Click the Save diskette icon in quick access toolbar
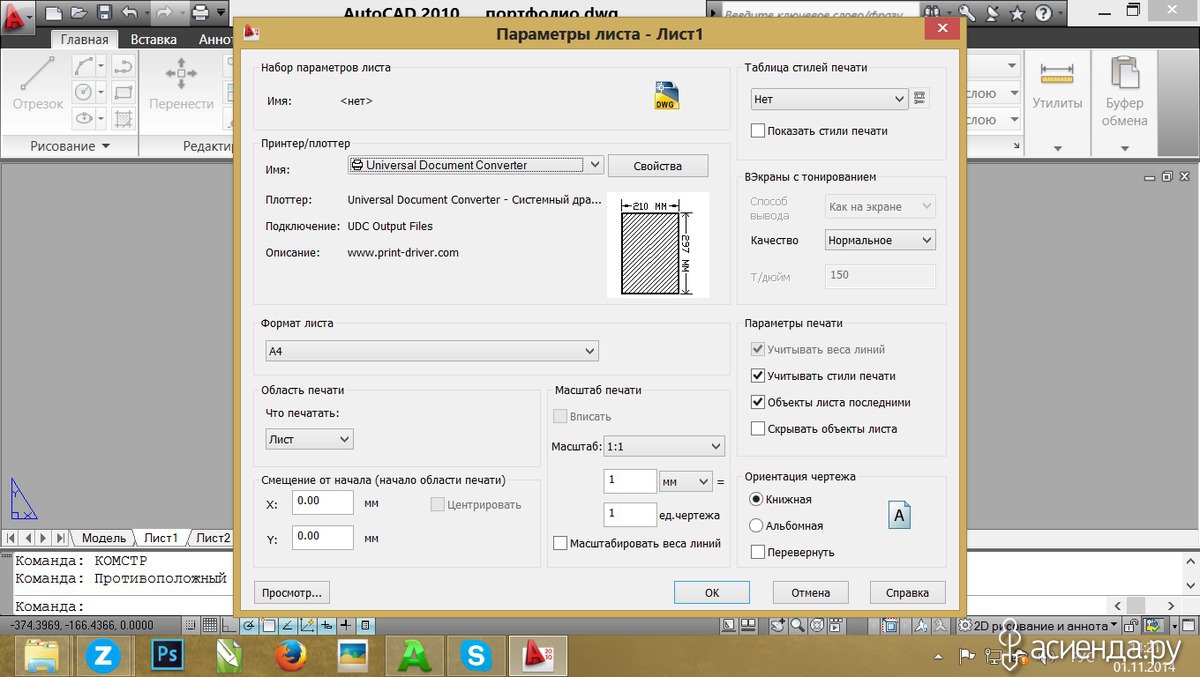The image size is (1200, 677). pyautogui.click(x=102, y=14)
